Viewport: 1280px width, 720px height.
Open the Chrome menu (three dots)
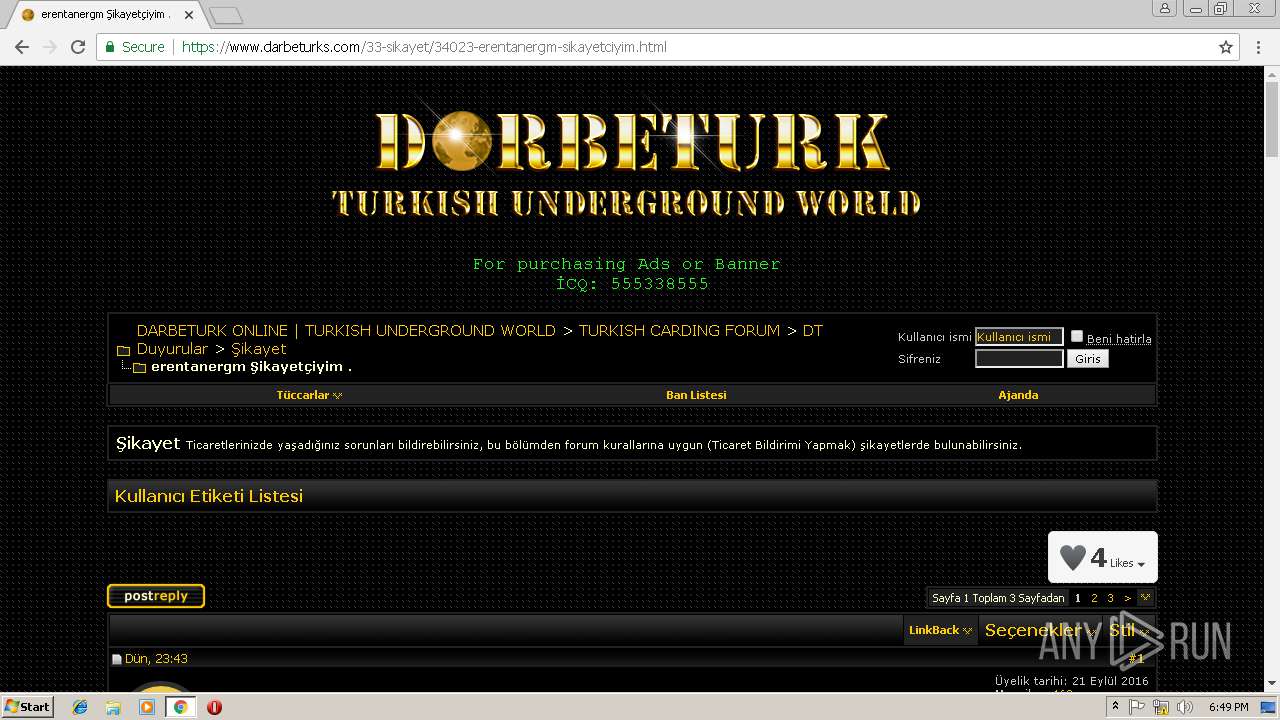coord(1258,47)
